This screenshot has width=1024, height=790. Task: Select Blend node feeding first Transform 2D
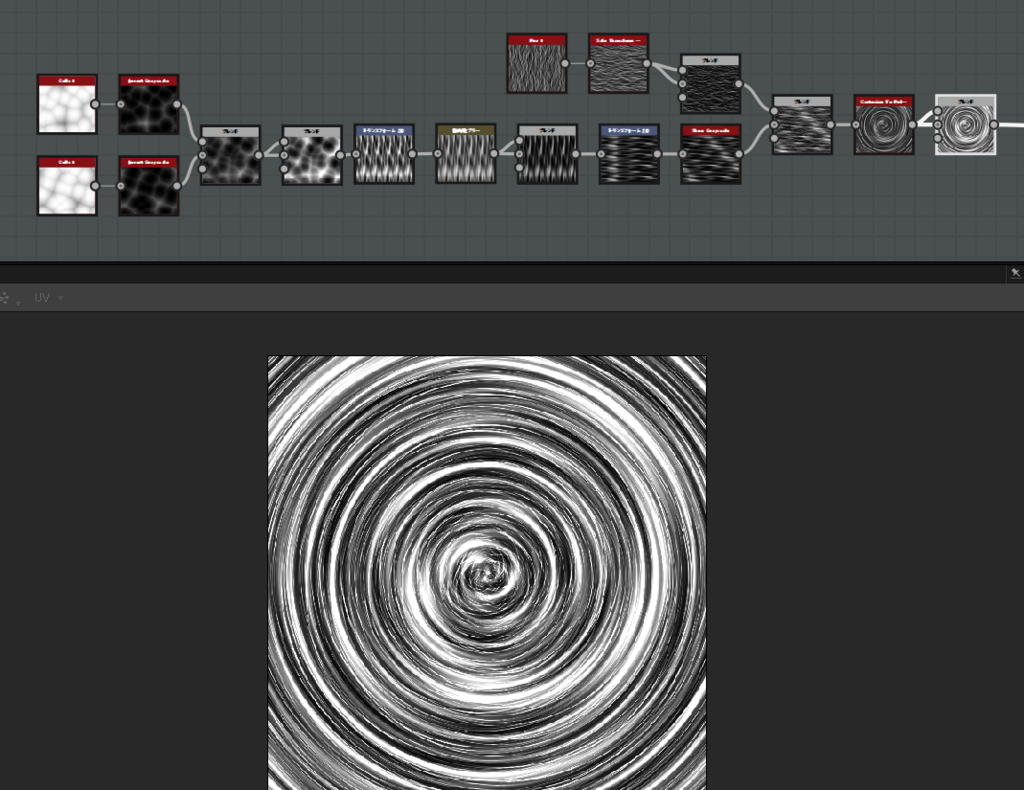(312, 155)
